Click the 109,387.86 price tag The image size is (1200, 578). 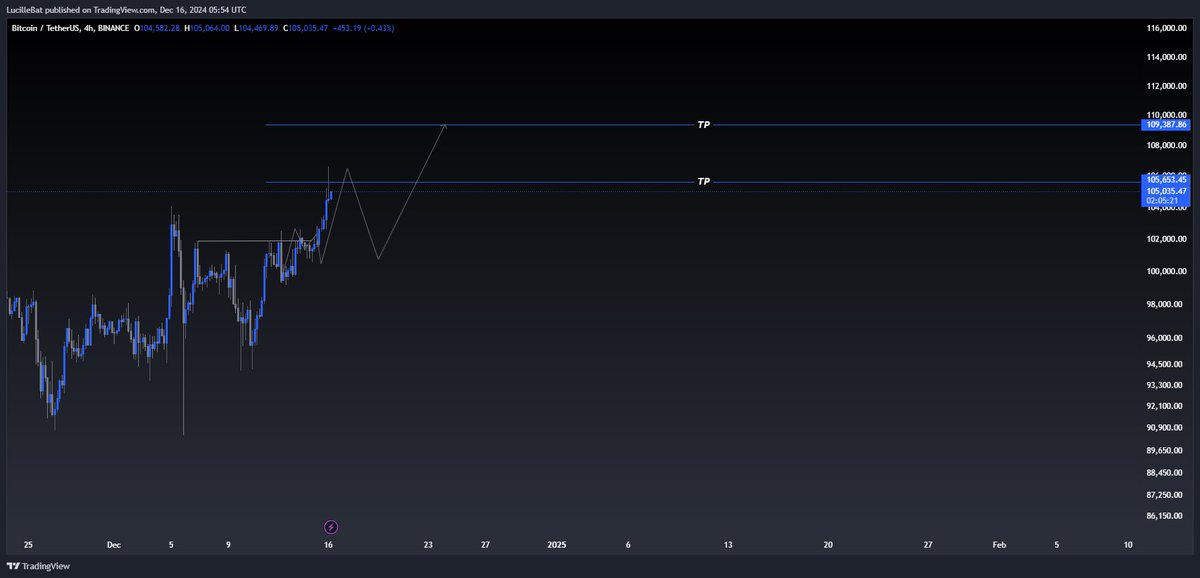click(1167, 125)
